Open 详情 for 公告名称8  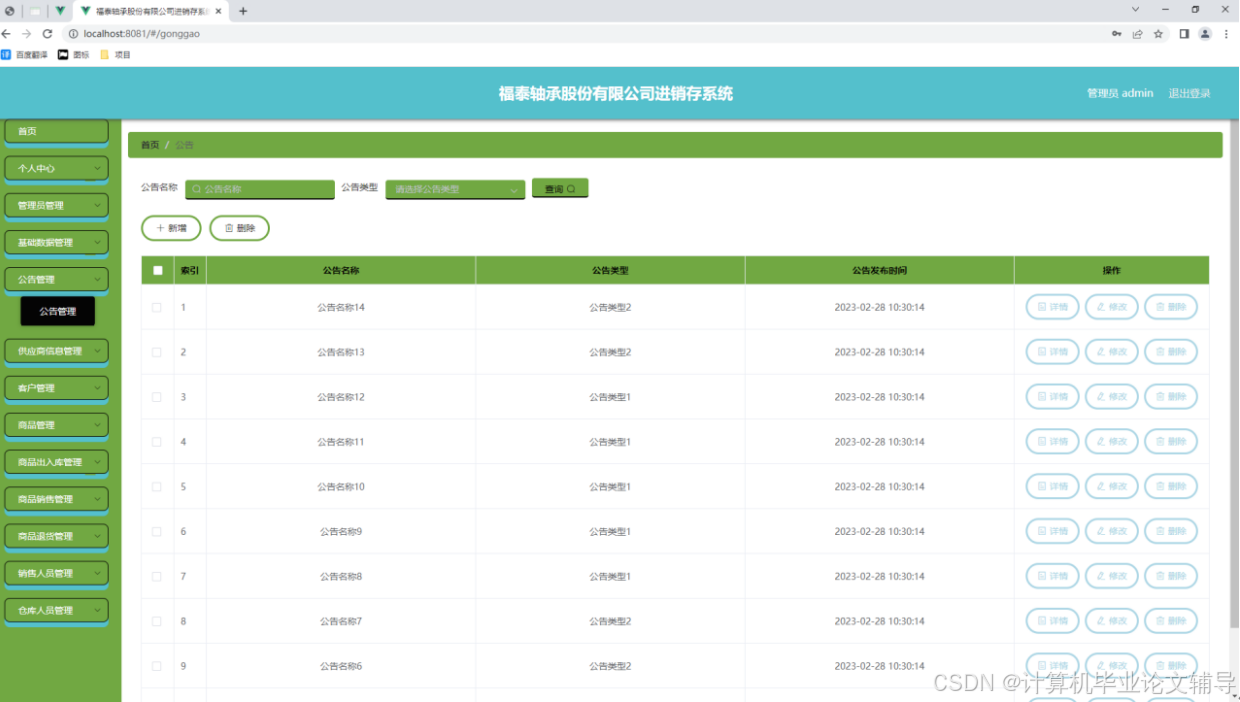pyautogui.click(x=1052, y=577)
